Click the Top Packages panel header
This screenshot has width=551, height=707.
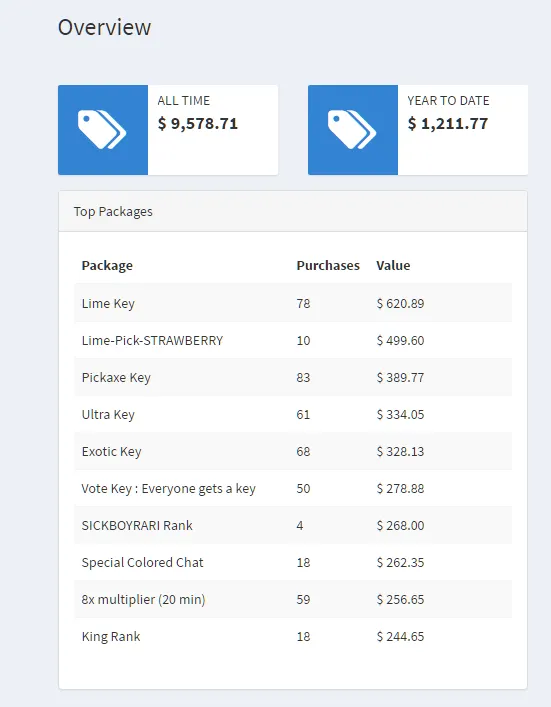click(293, 211)
